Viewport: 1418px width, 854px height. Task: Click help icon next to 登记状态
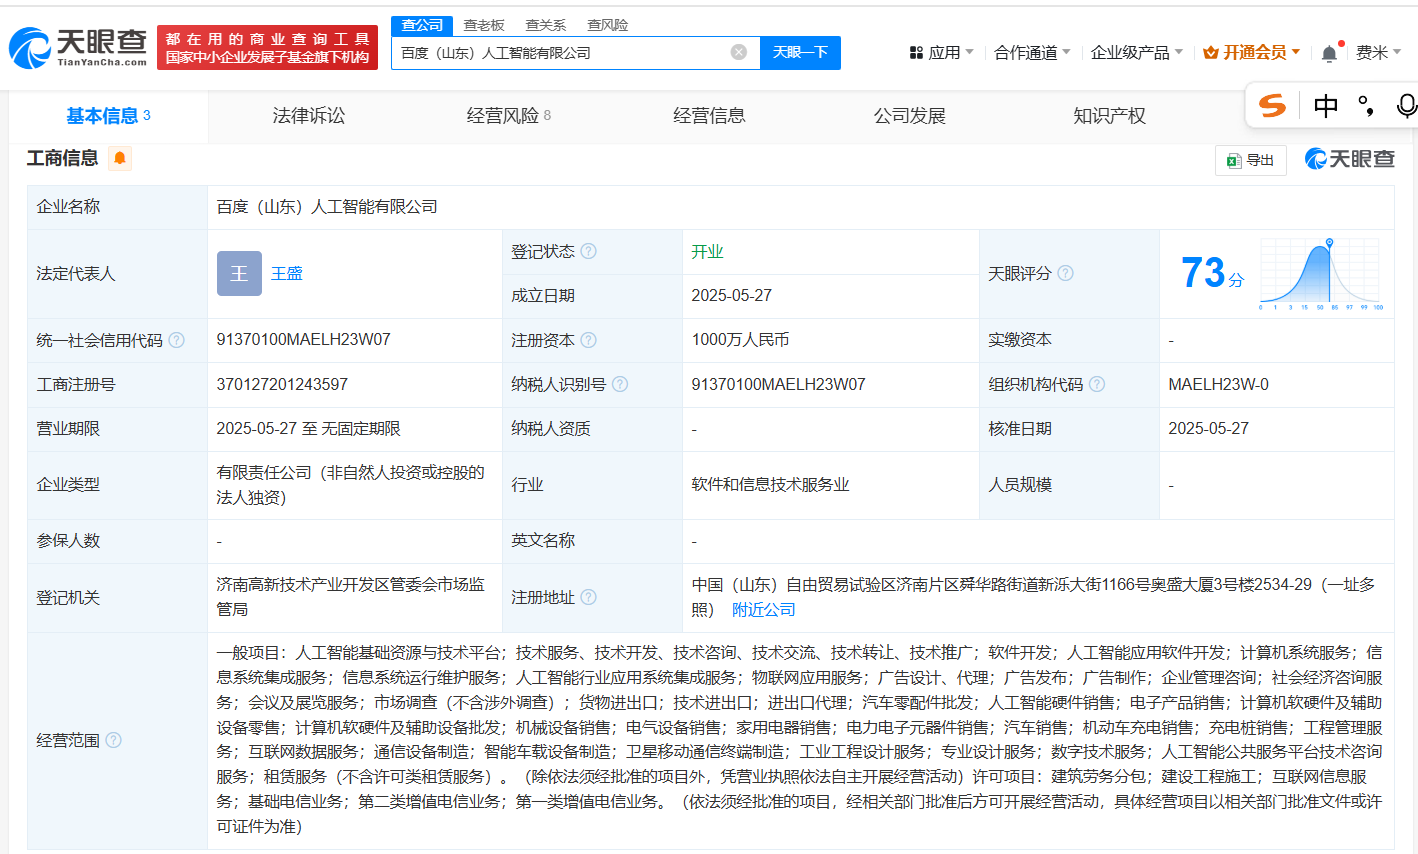coord(589,251)
